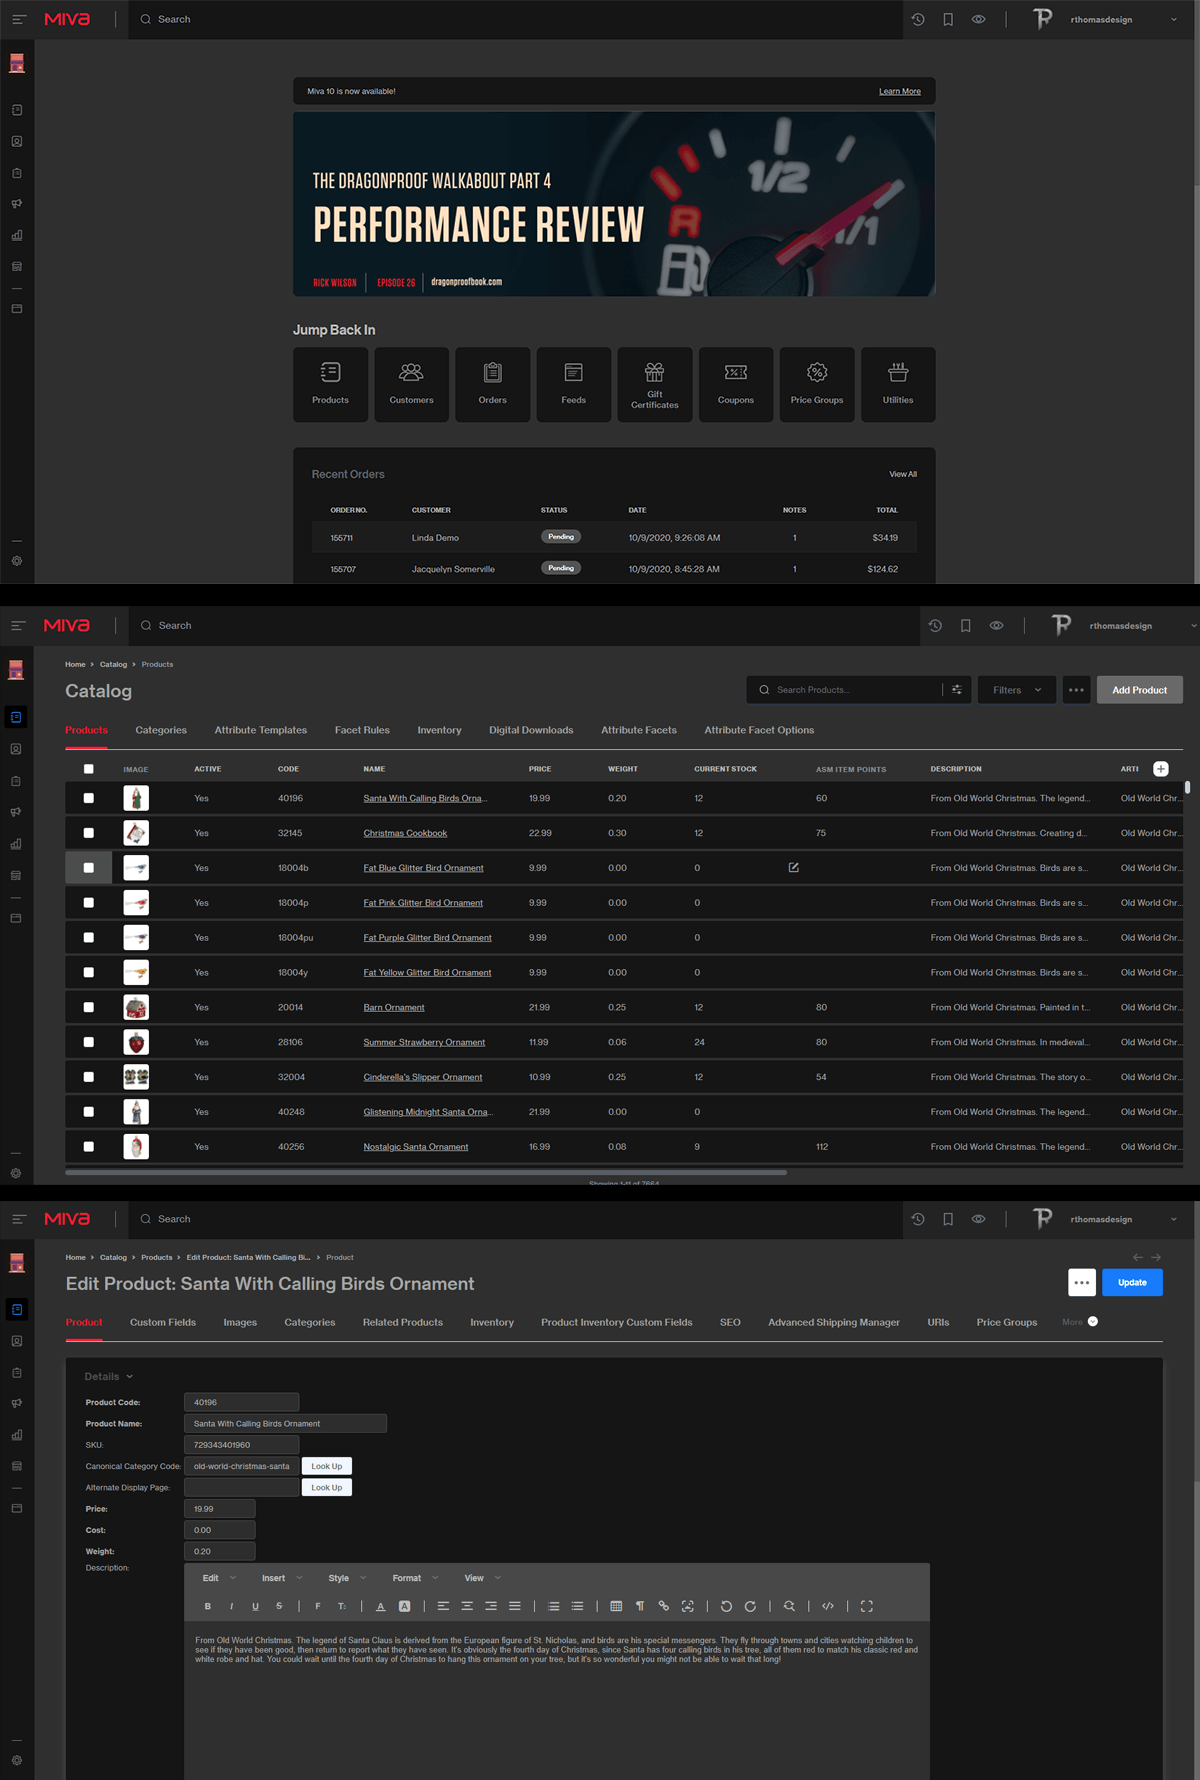Click the horizontal scrollbar under the product table
The image size is (1200, 1780).
tap(426, 1172)
